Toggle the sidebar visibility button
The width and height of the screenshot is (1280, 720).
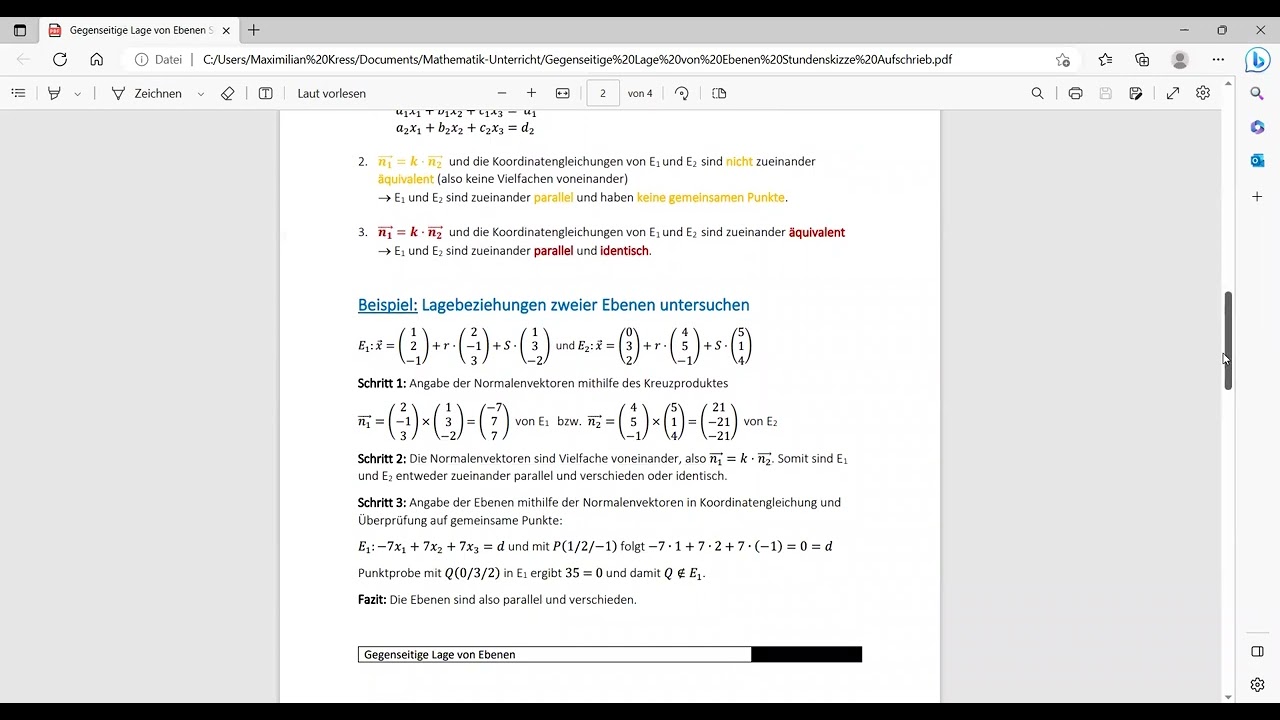[x=1257, y=652]
